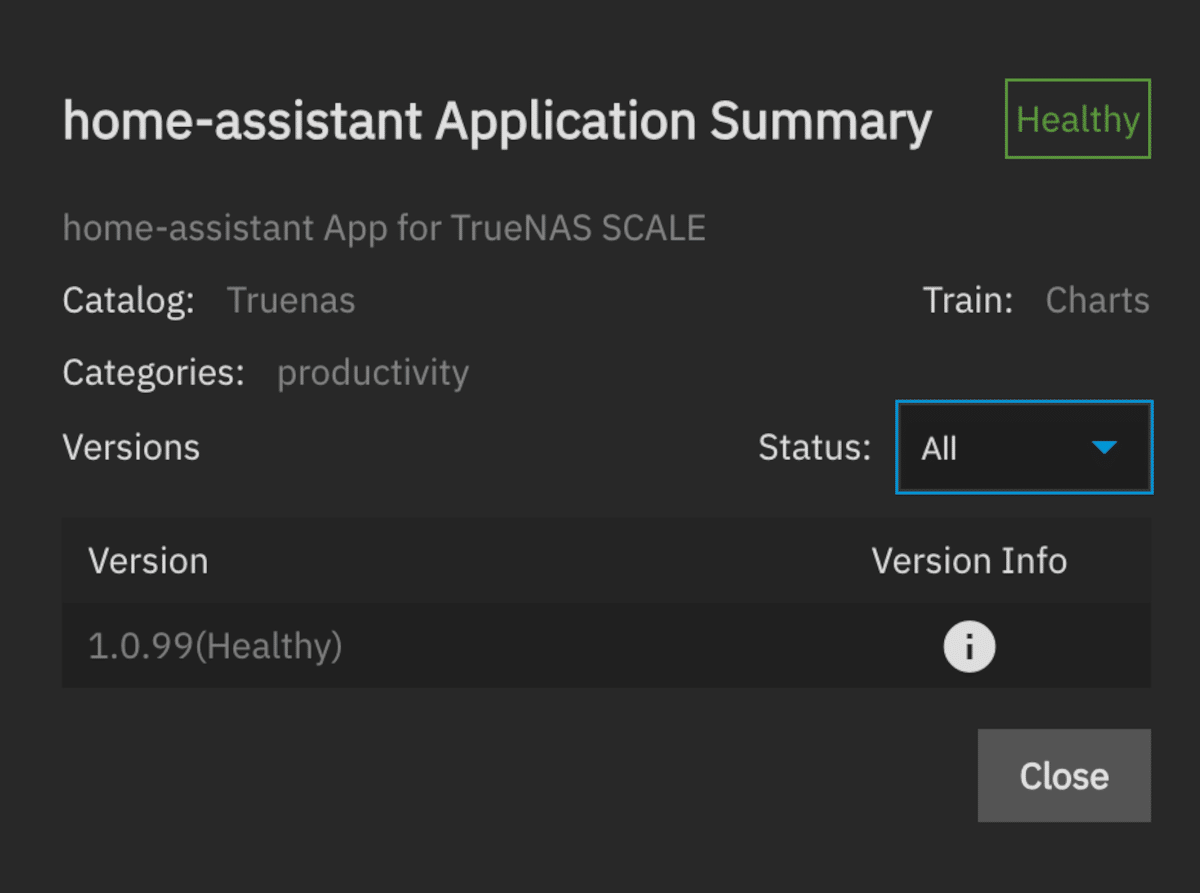The width and height of the screenshot is (1200, 893).
Task: Click the Status: label
Action: click(815, 447)
